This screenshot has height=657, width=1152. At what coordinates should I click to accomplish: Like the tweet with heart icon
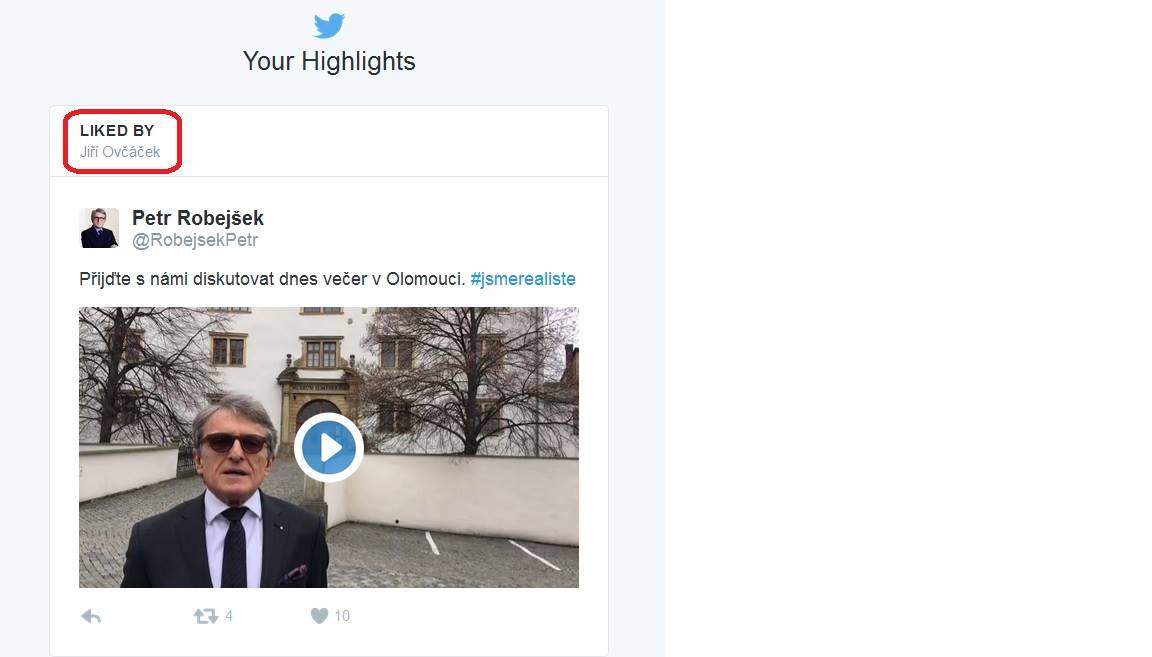(x=319, y=616)
